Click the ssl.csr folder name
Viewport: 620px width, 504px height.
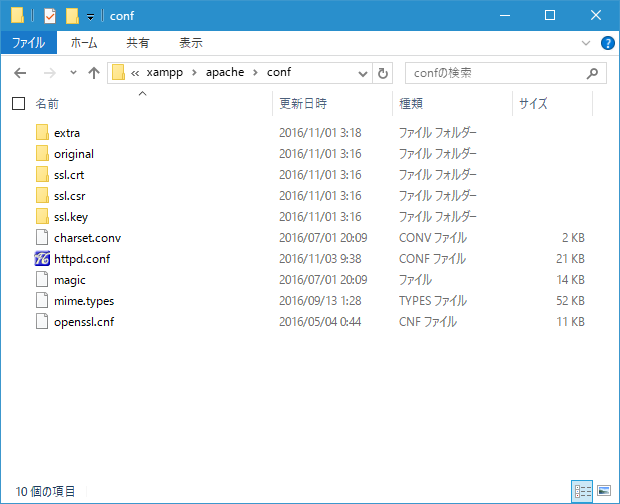coord(70,196)
